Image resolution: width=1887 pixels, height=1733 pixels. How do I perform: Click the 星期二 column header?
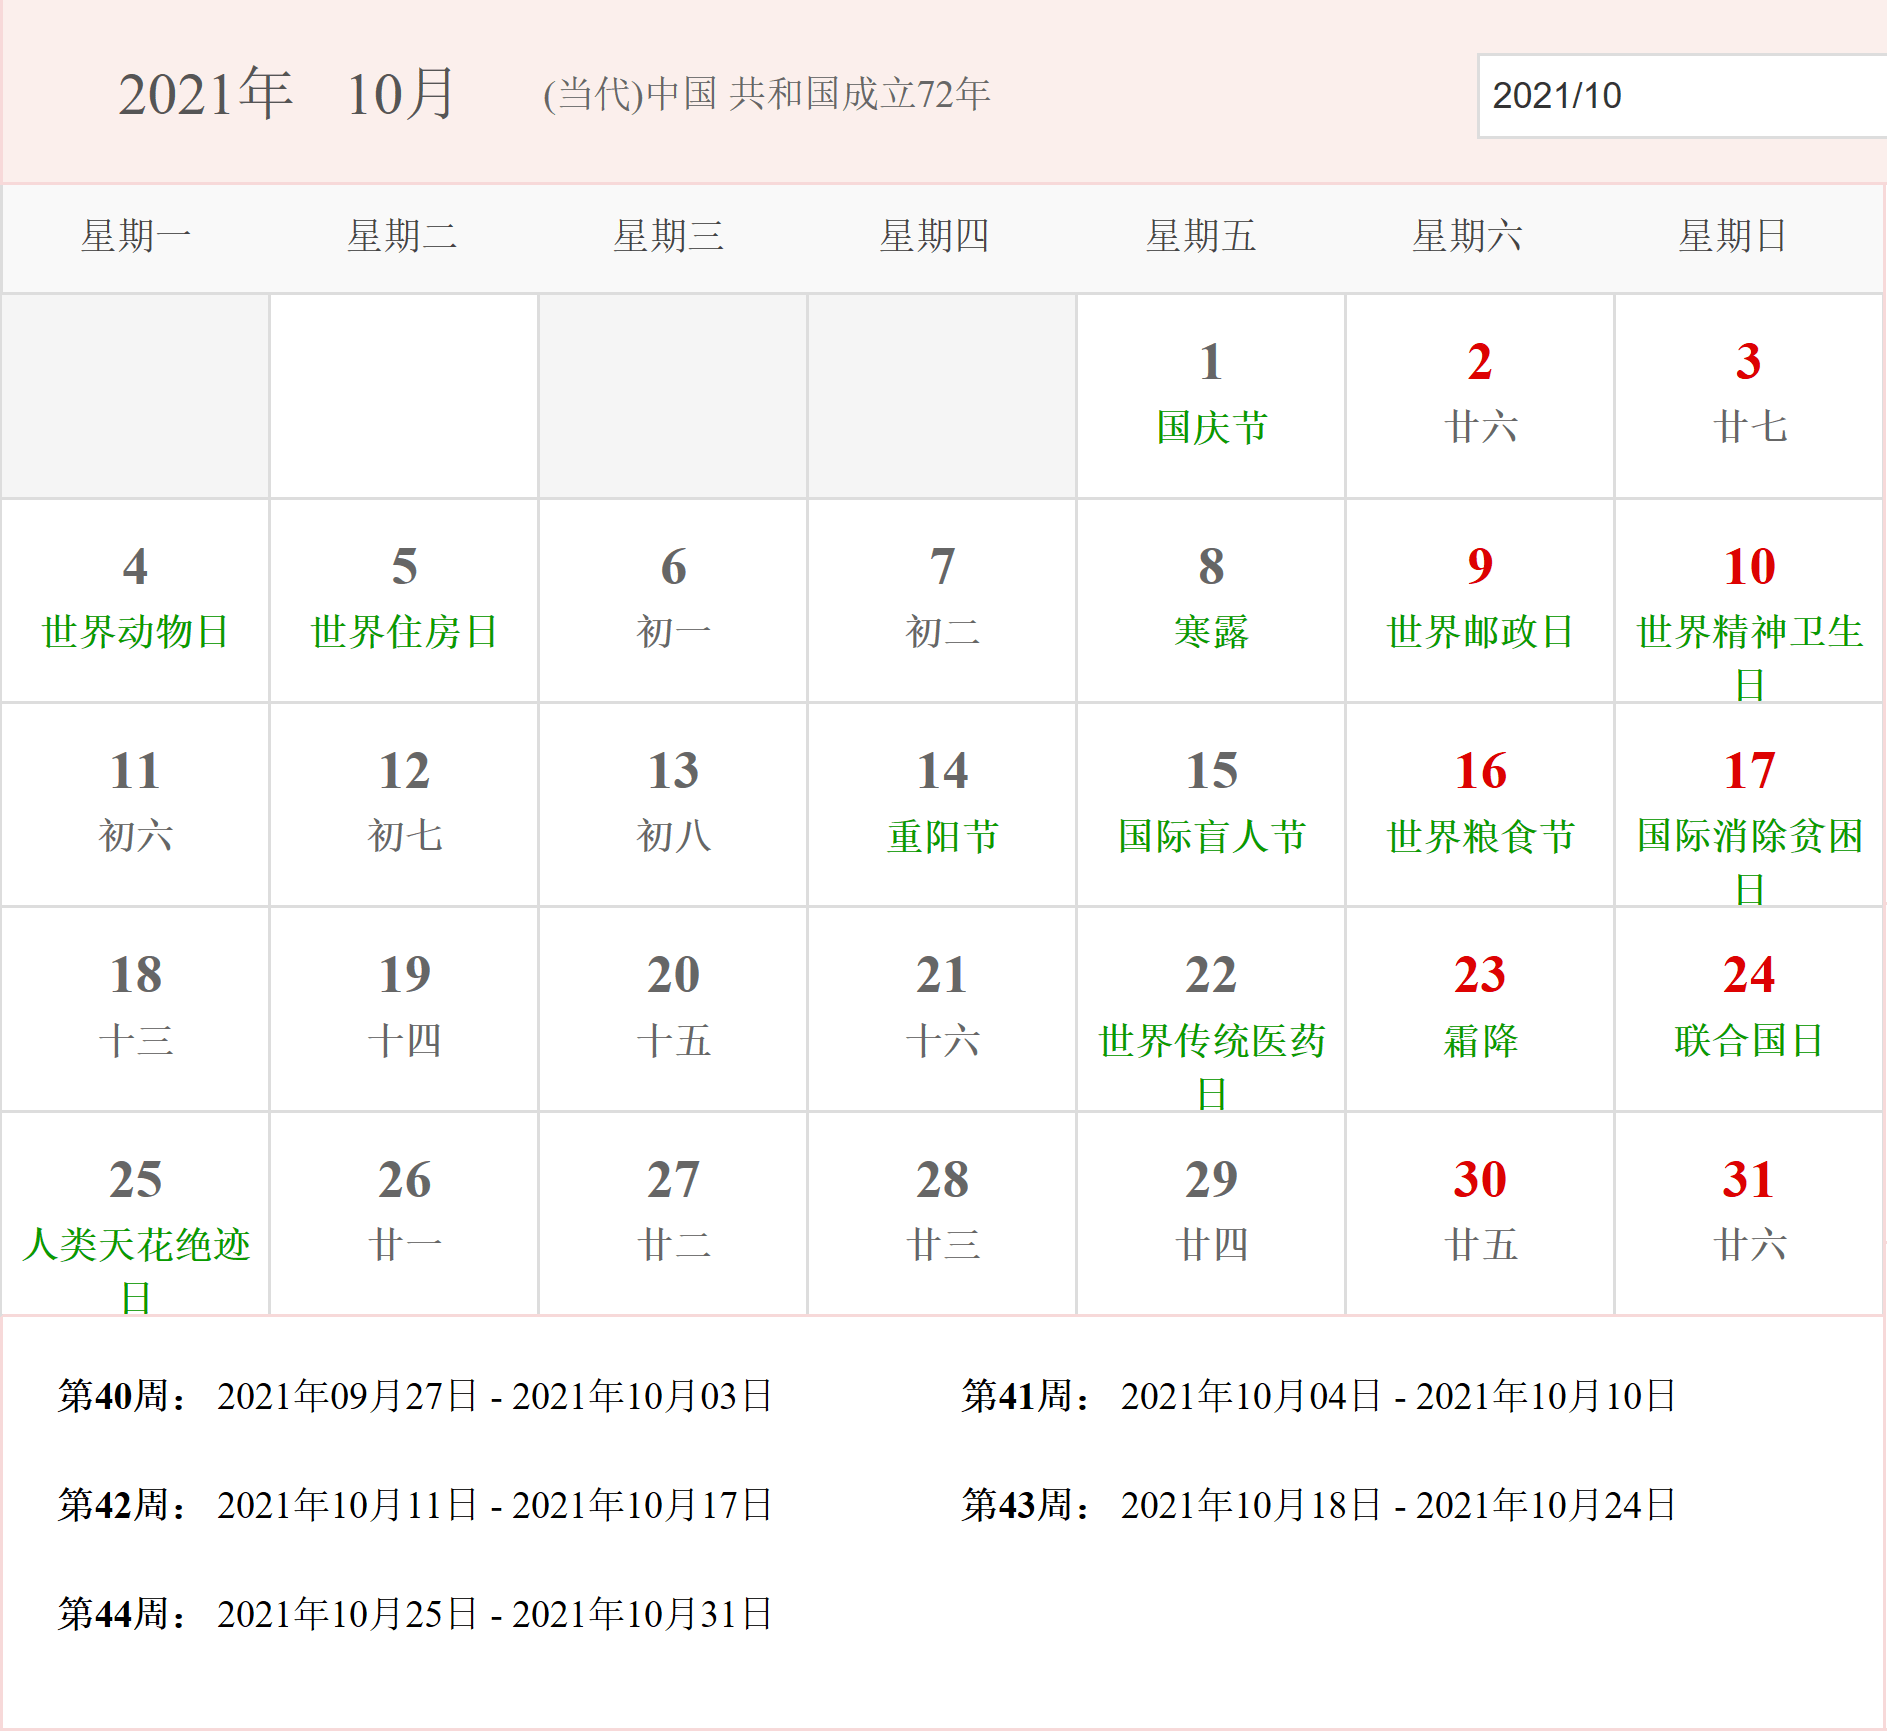tap(402, 237)
